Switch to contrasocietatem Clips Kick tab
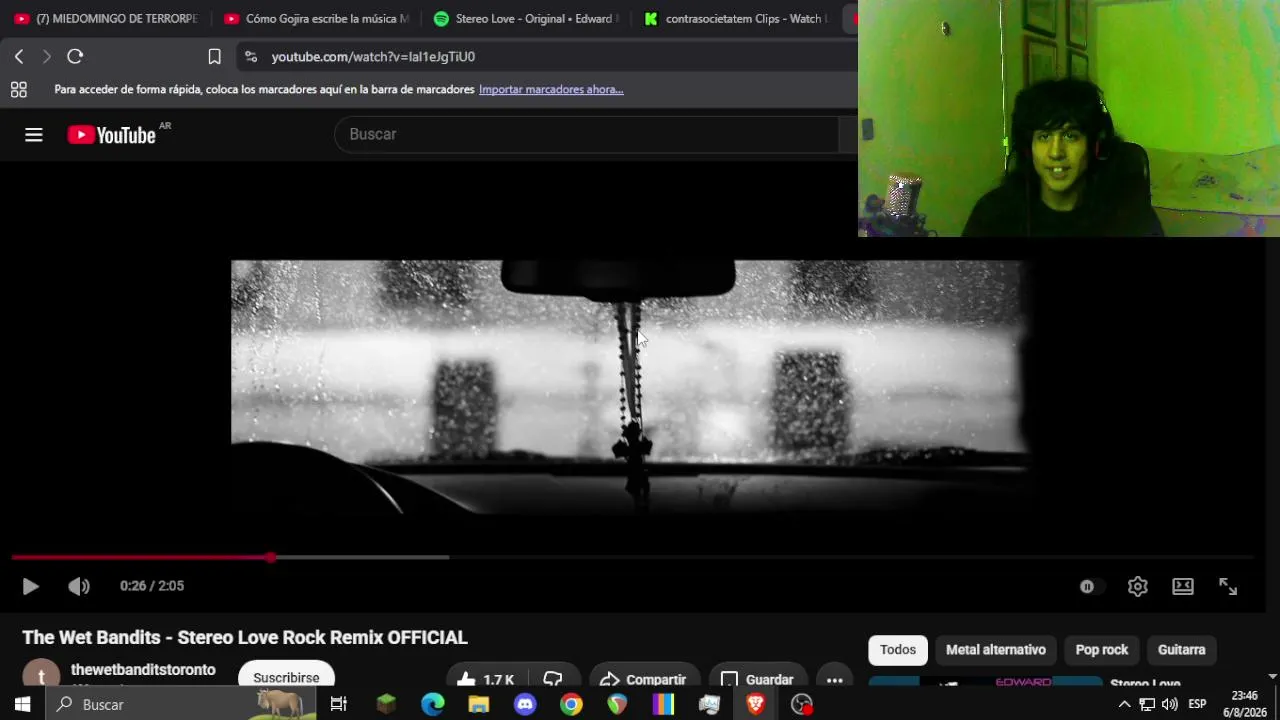Image resolution: width=1280 pixels, height=720 pixels. pyautogui.click(x=736, y=19)
